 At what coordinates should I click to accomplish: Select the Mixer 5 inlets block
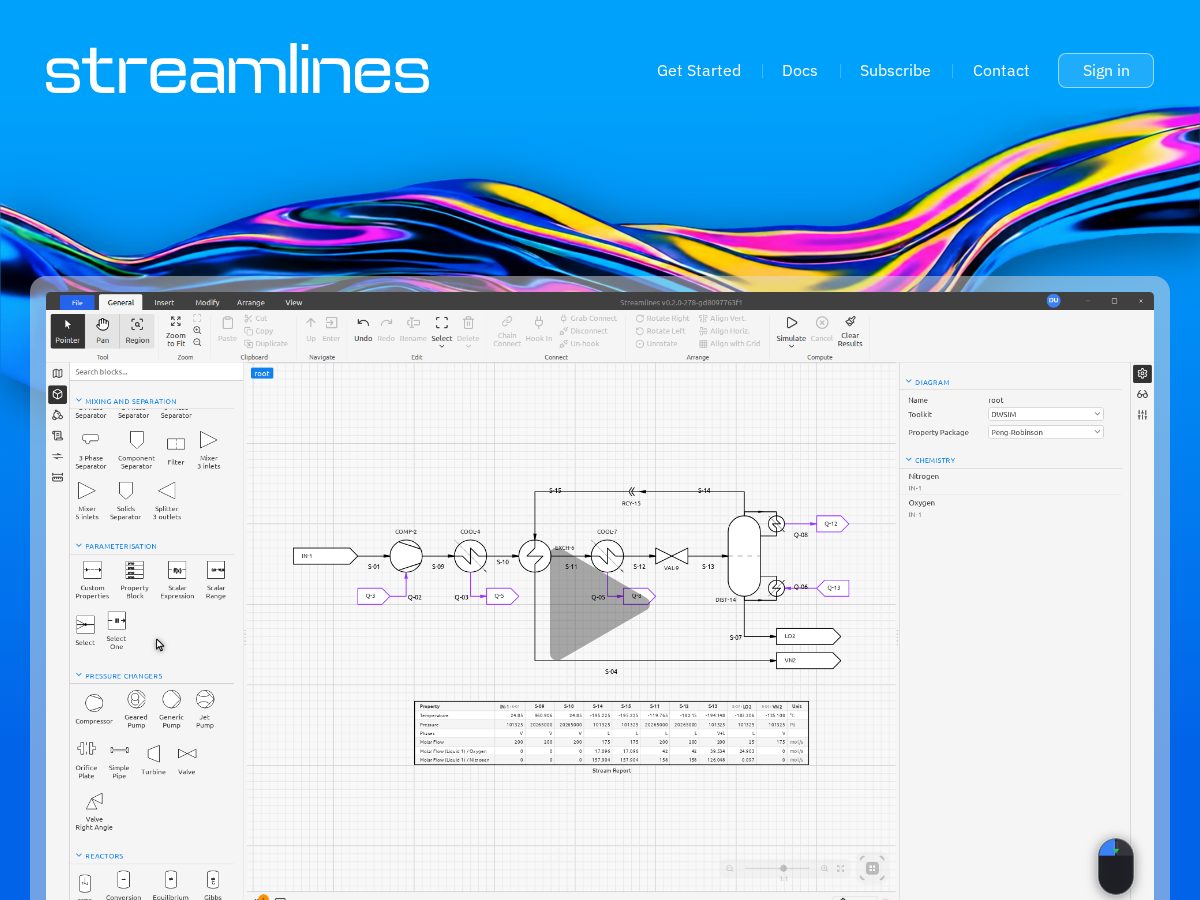tap(87, 501)
